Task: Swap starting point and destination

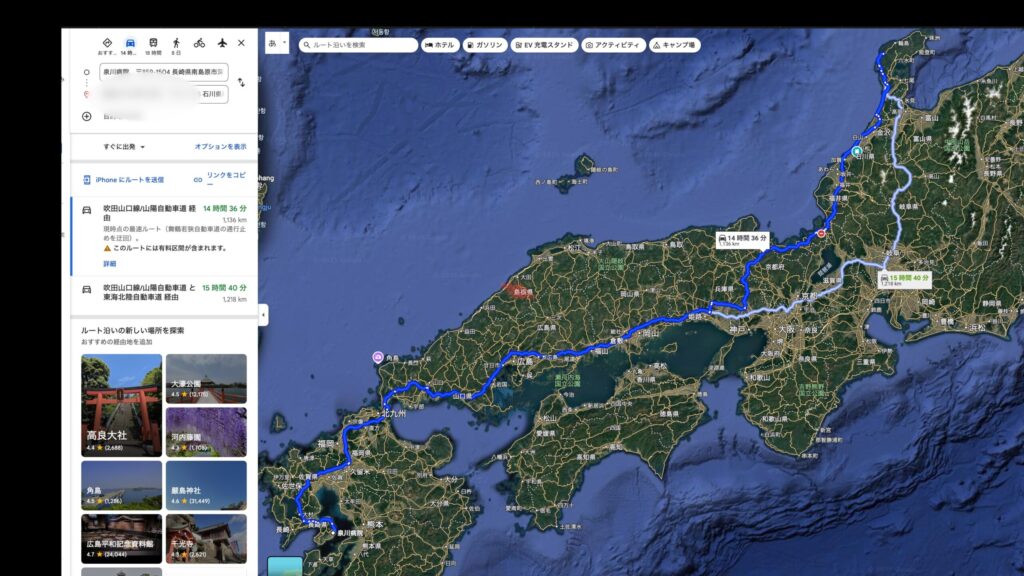Action: coord(241,82)
